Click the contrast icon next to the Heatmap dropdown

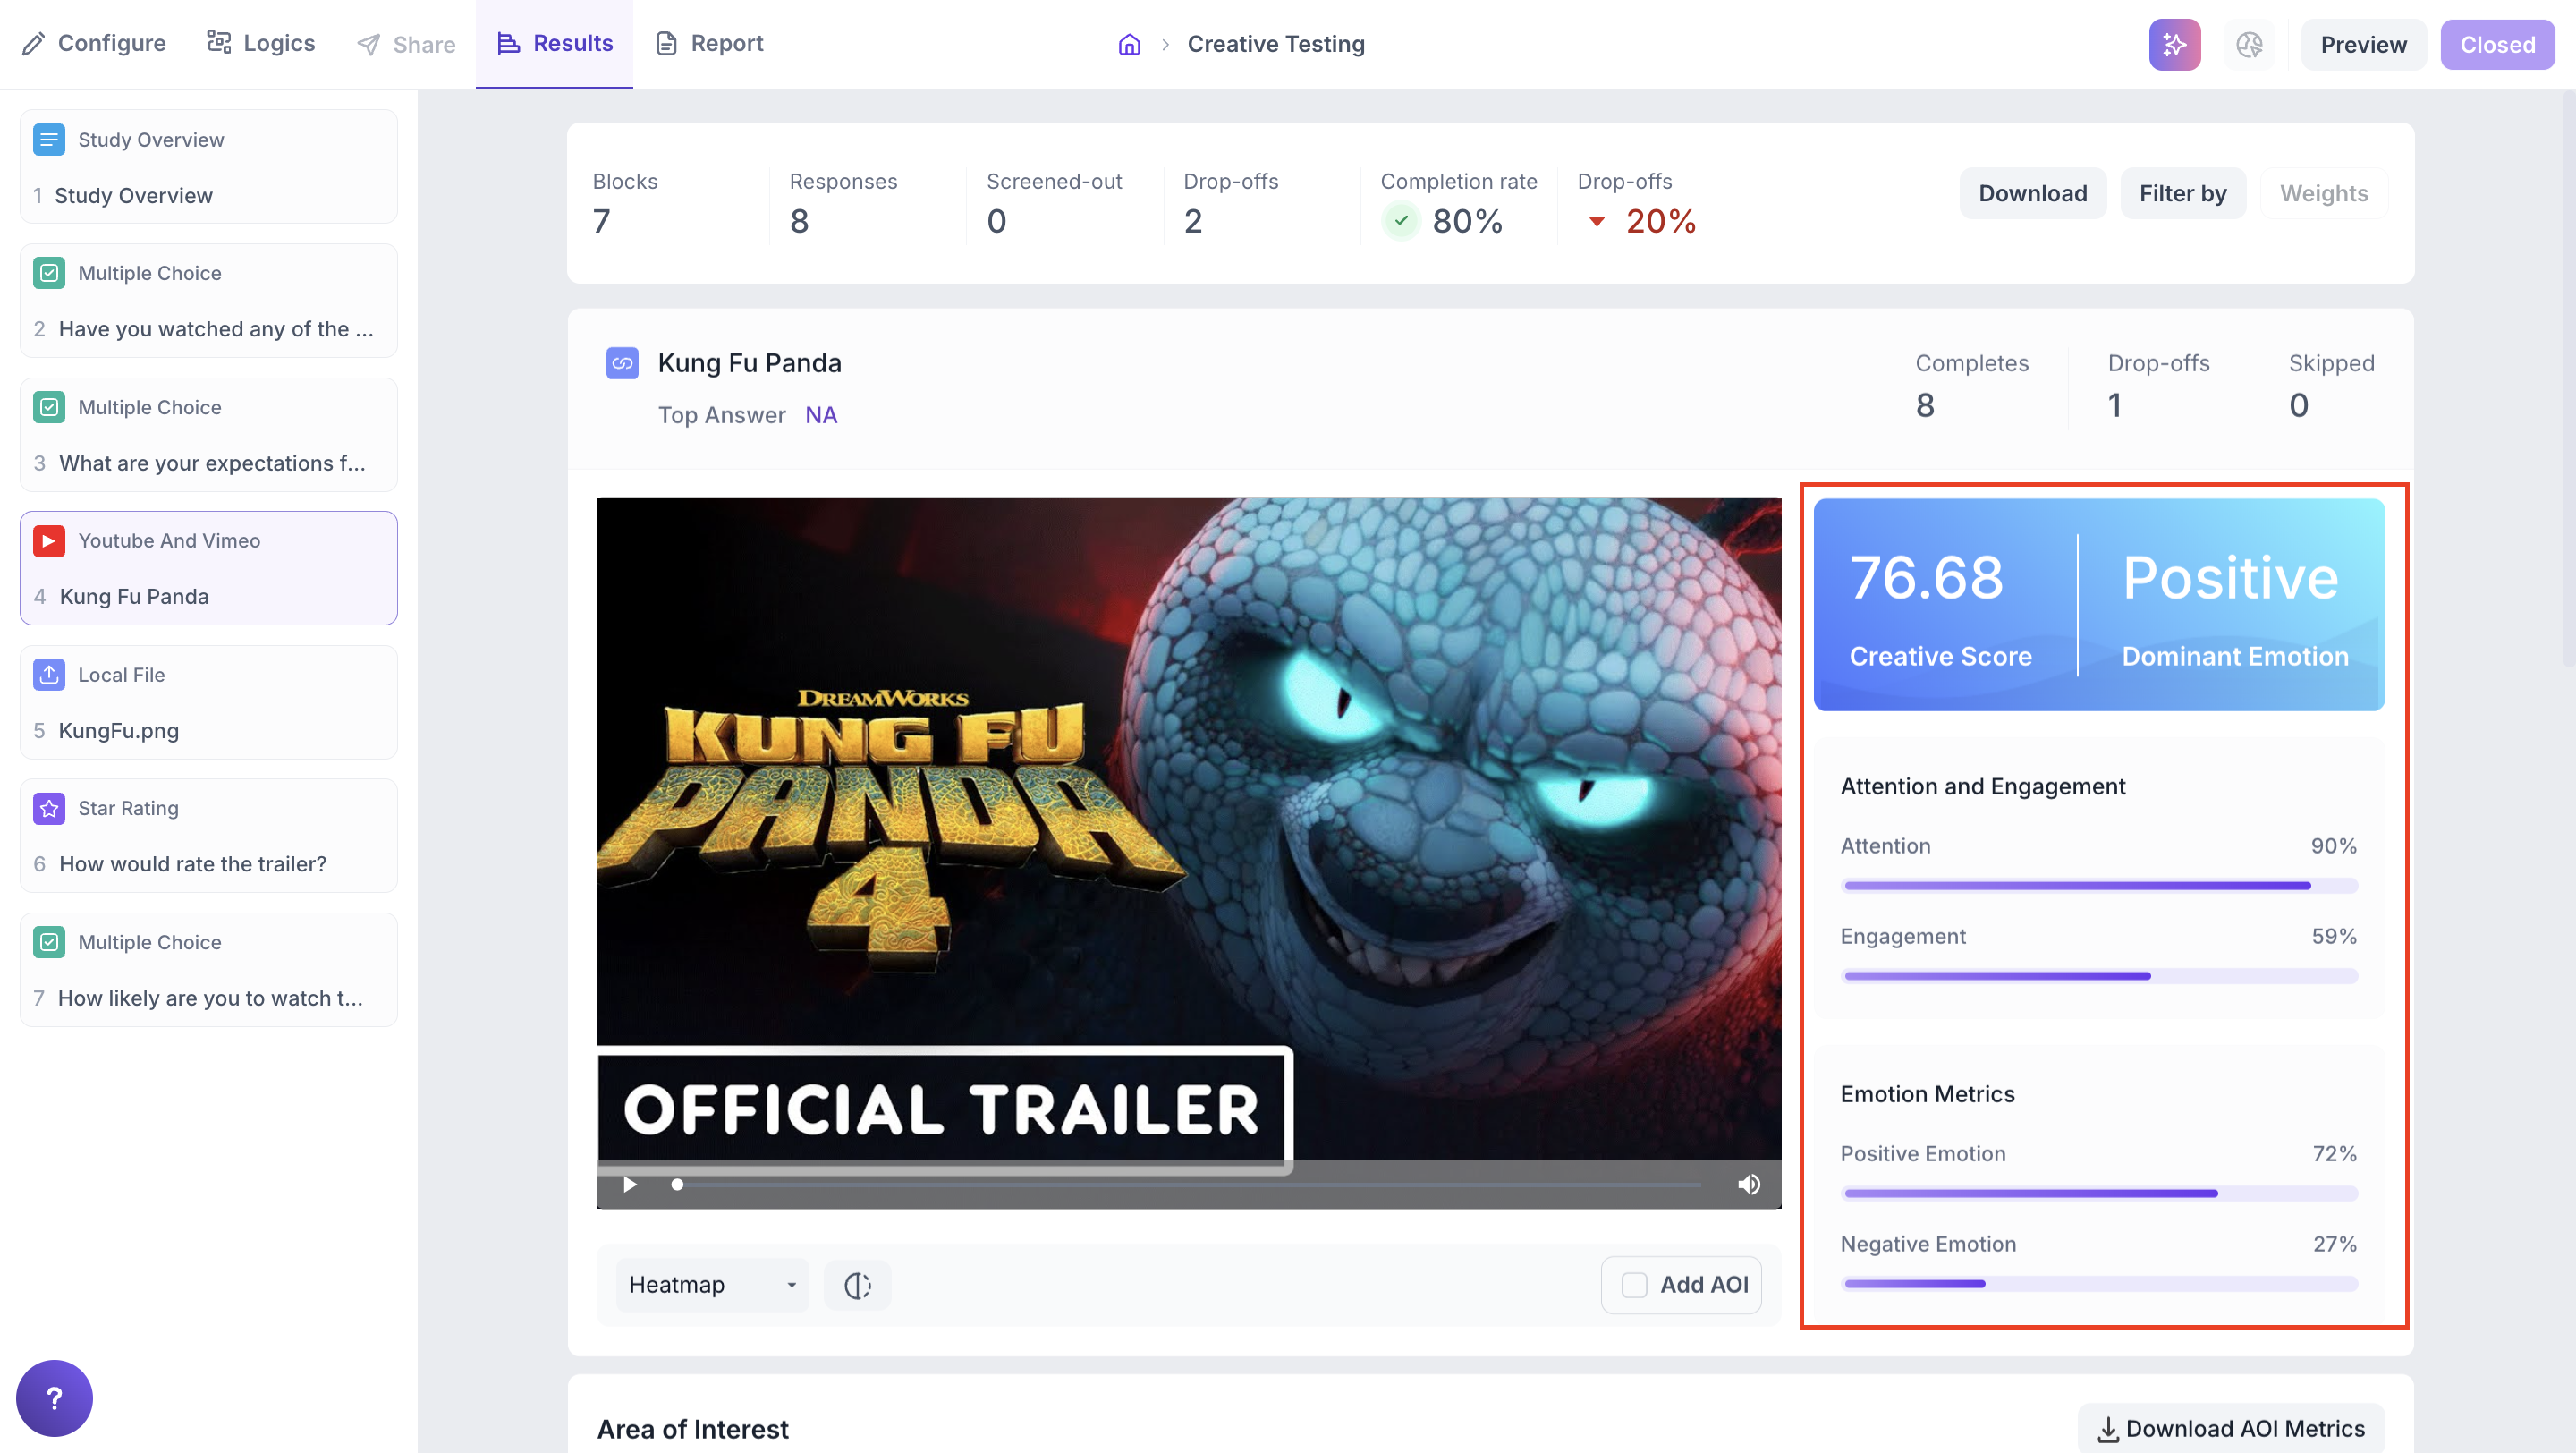point(857,1285)
